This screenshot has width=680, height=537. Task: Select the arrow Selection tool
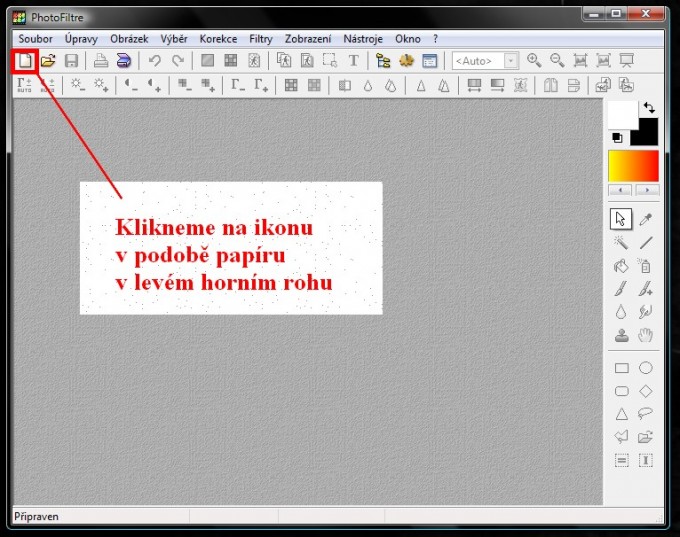click(621, 219)
